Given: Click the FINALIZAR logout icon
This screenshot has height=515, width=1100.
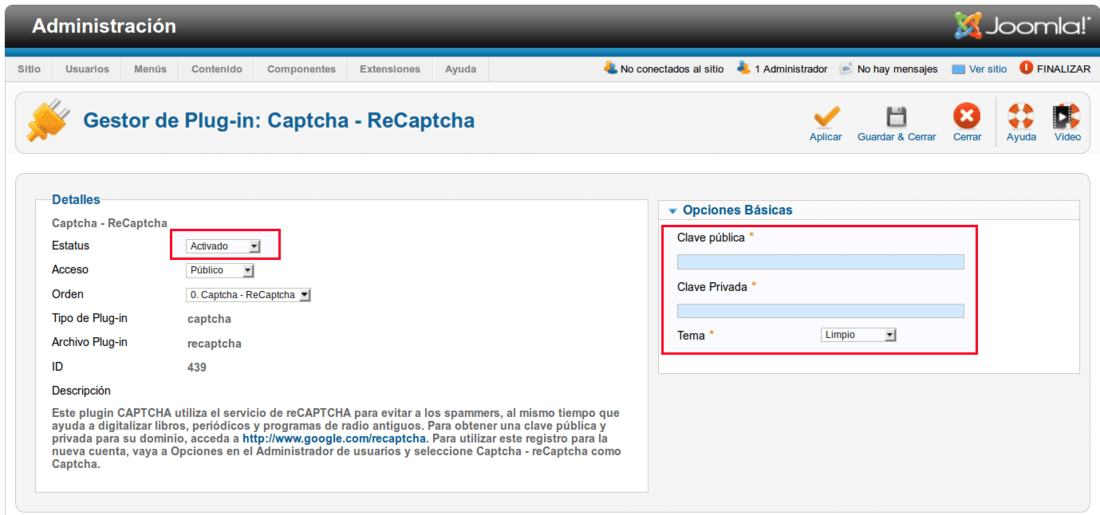Looking at the screenshot, I should click(x=1026, y=68).
